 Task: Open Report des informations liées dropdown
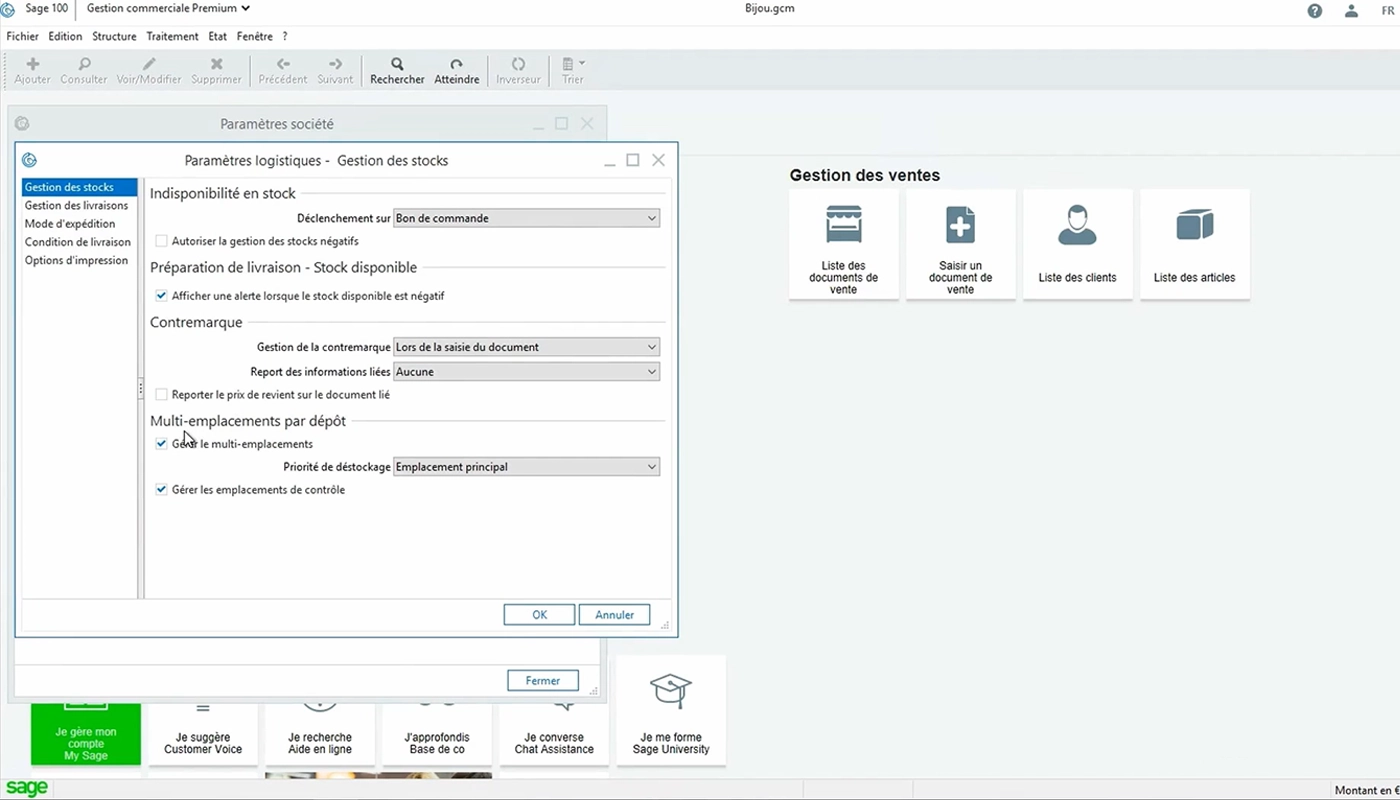point(527,372)
